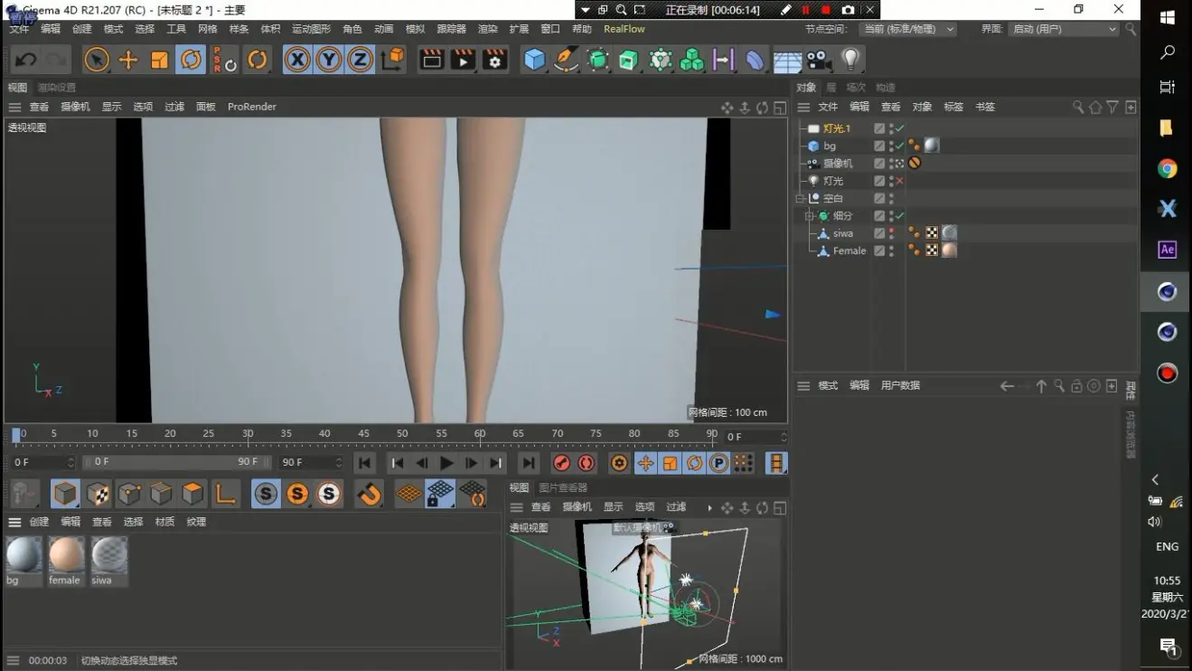1192x671 pixels.
Task: Play the animation forward
Action: coord(446,463)
